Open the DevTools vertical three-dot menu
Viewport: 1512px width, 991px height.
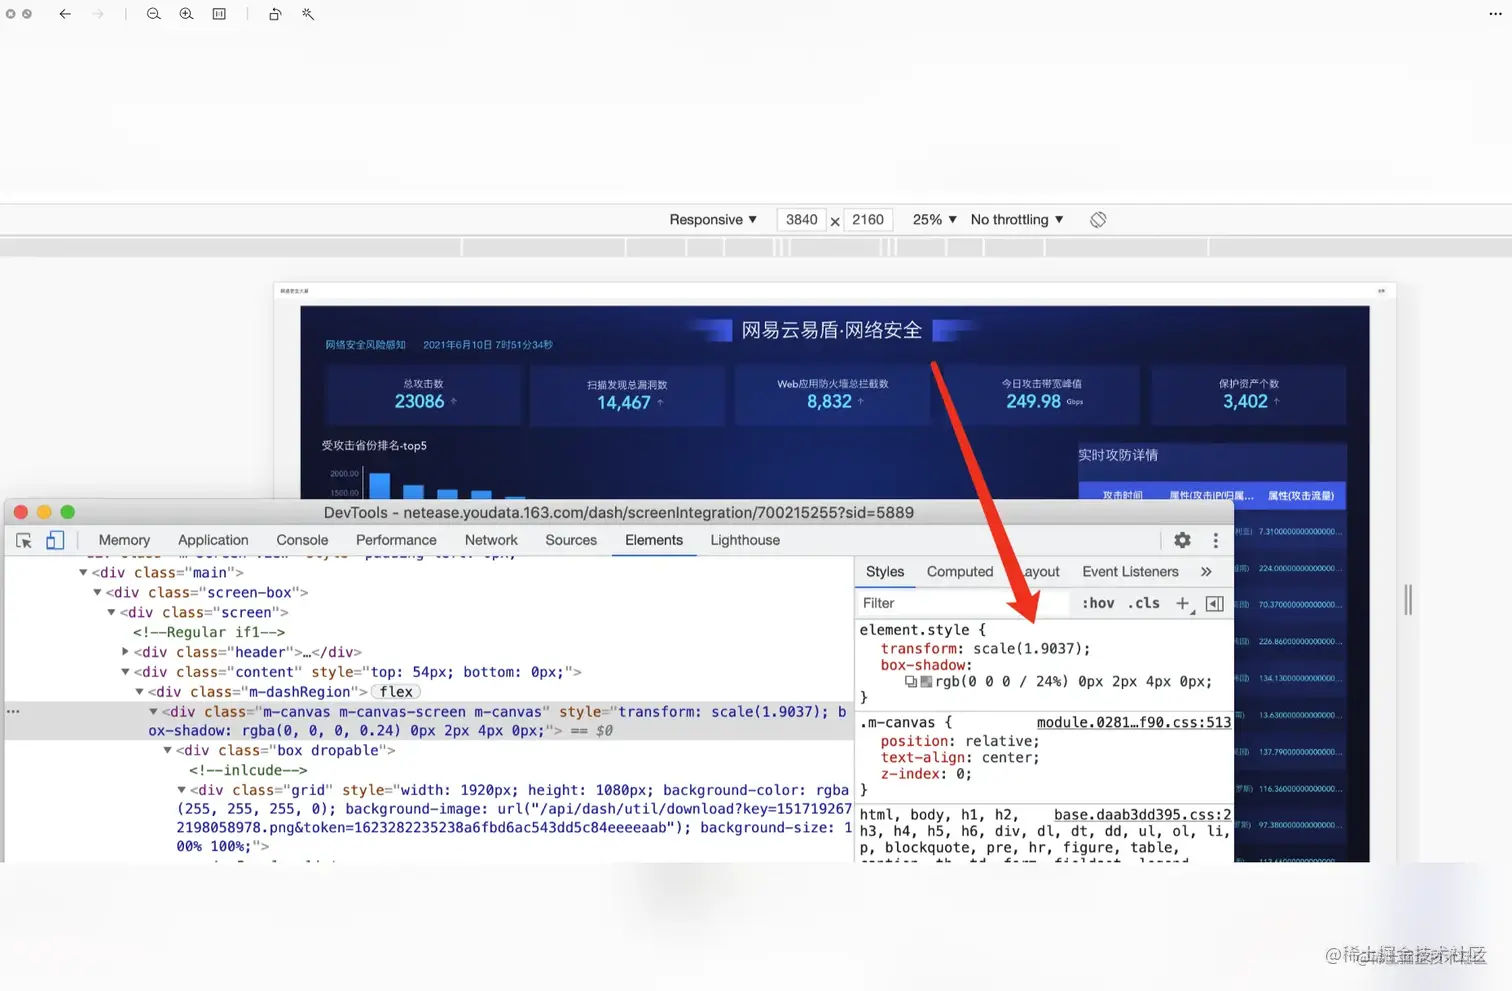(1216, 540)
